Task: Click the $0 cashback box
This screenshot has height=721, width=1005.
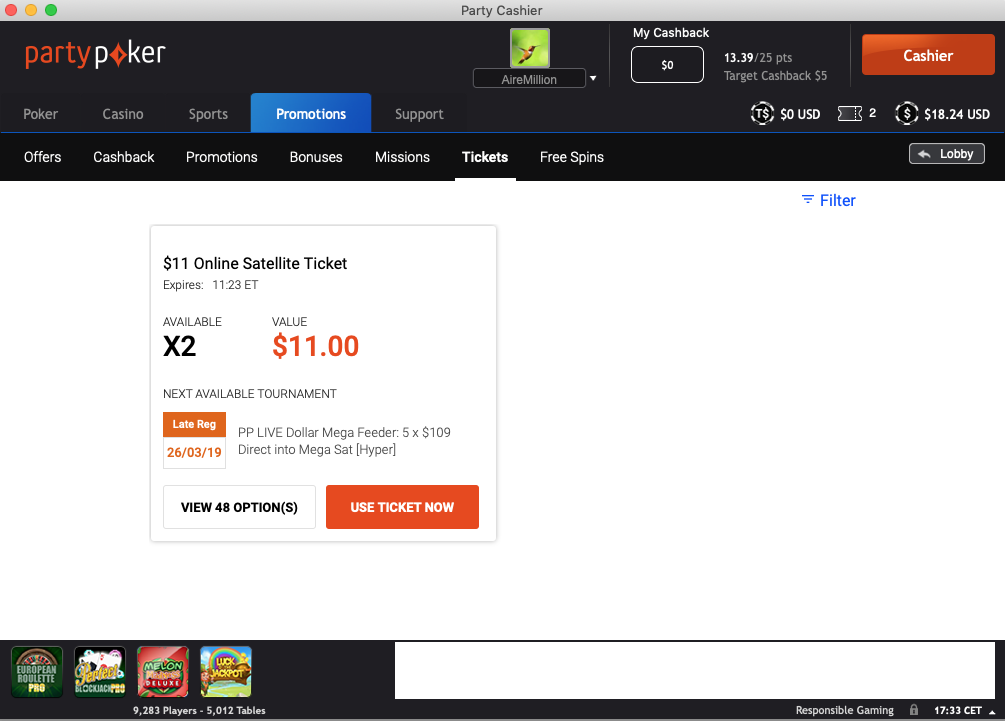Action: point(667,65)
